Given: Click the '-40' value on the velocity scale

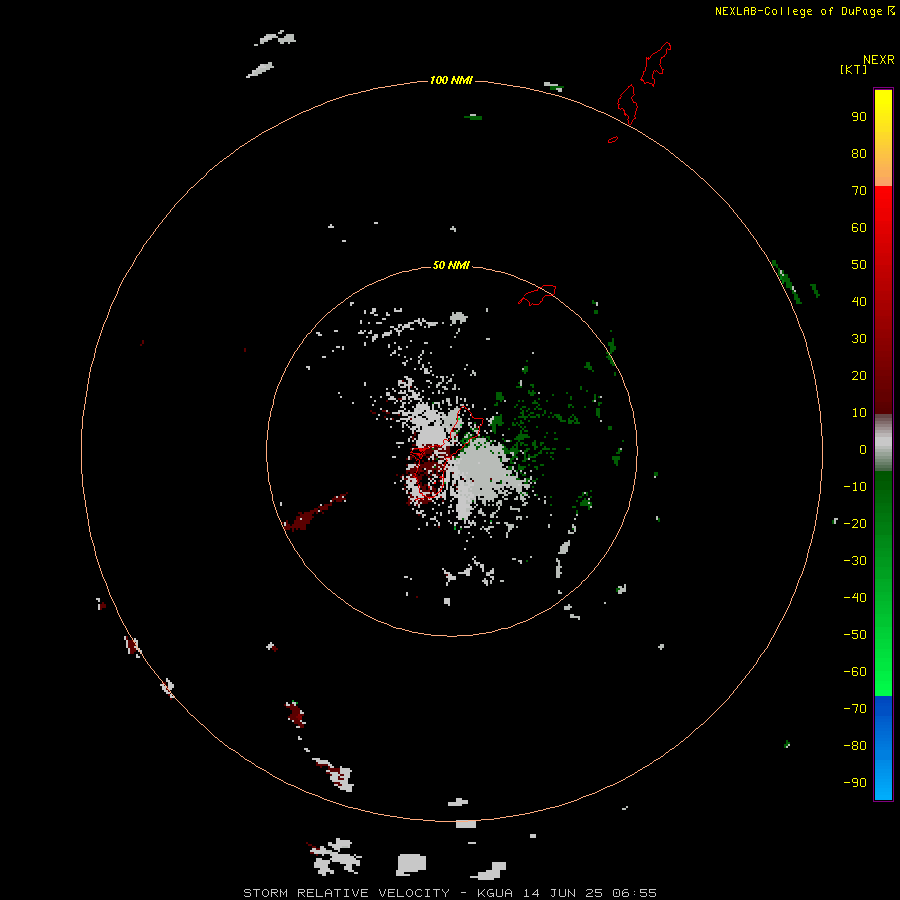Looking at the screenshot, I should 855,598.
